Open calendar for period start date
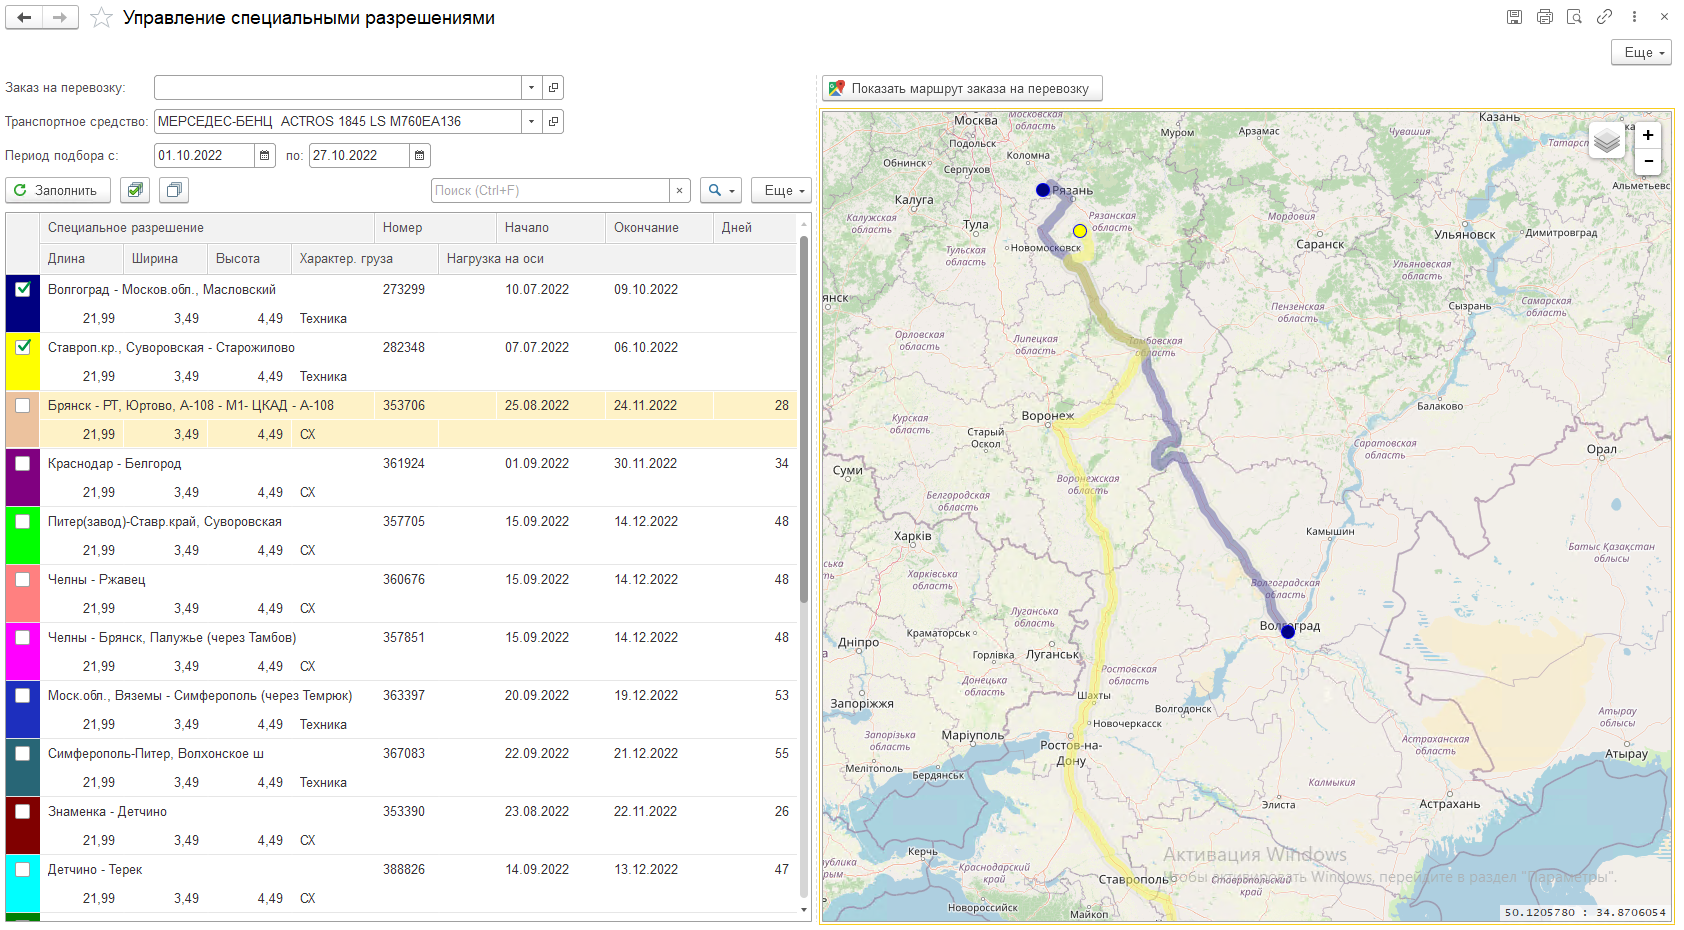Image resolution: width=1684 pixels, height=930 pixels. click(264, 156)
